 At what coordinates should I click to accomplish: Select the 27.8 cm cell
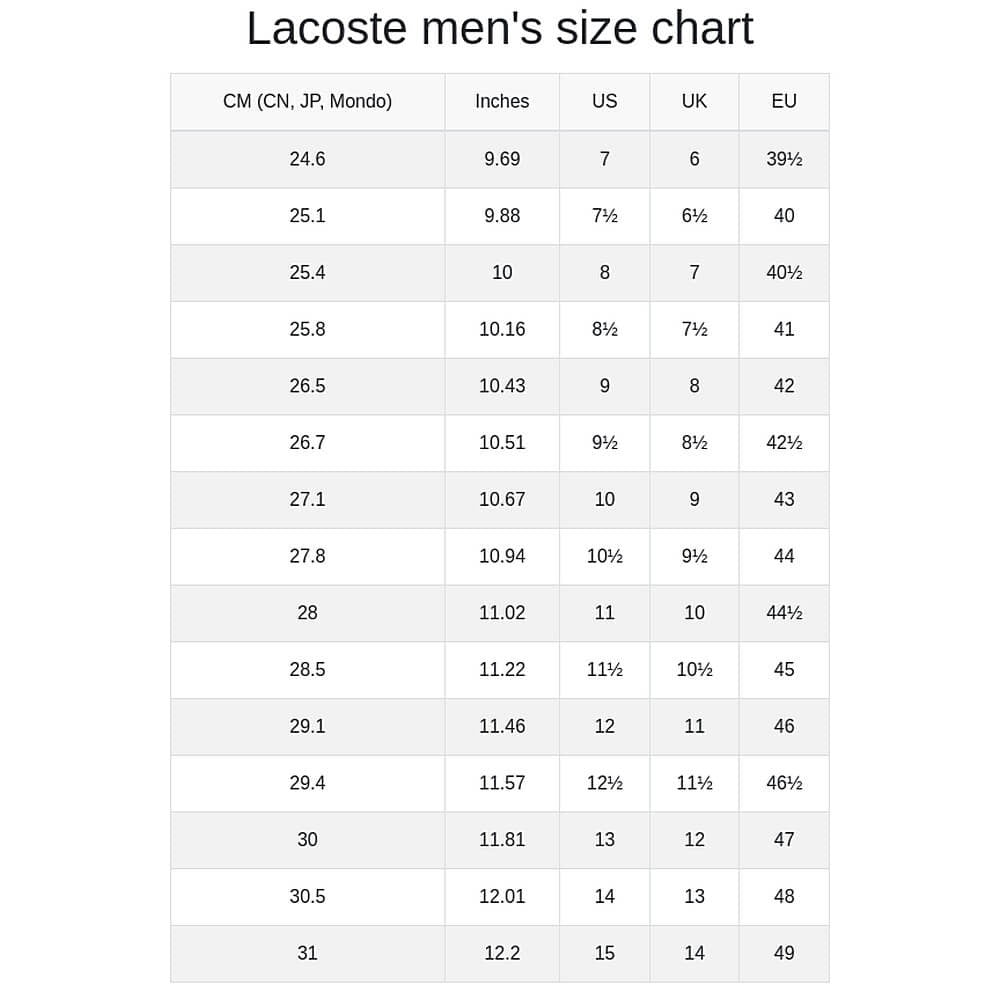coord(307,556)
